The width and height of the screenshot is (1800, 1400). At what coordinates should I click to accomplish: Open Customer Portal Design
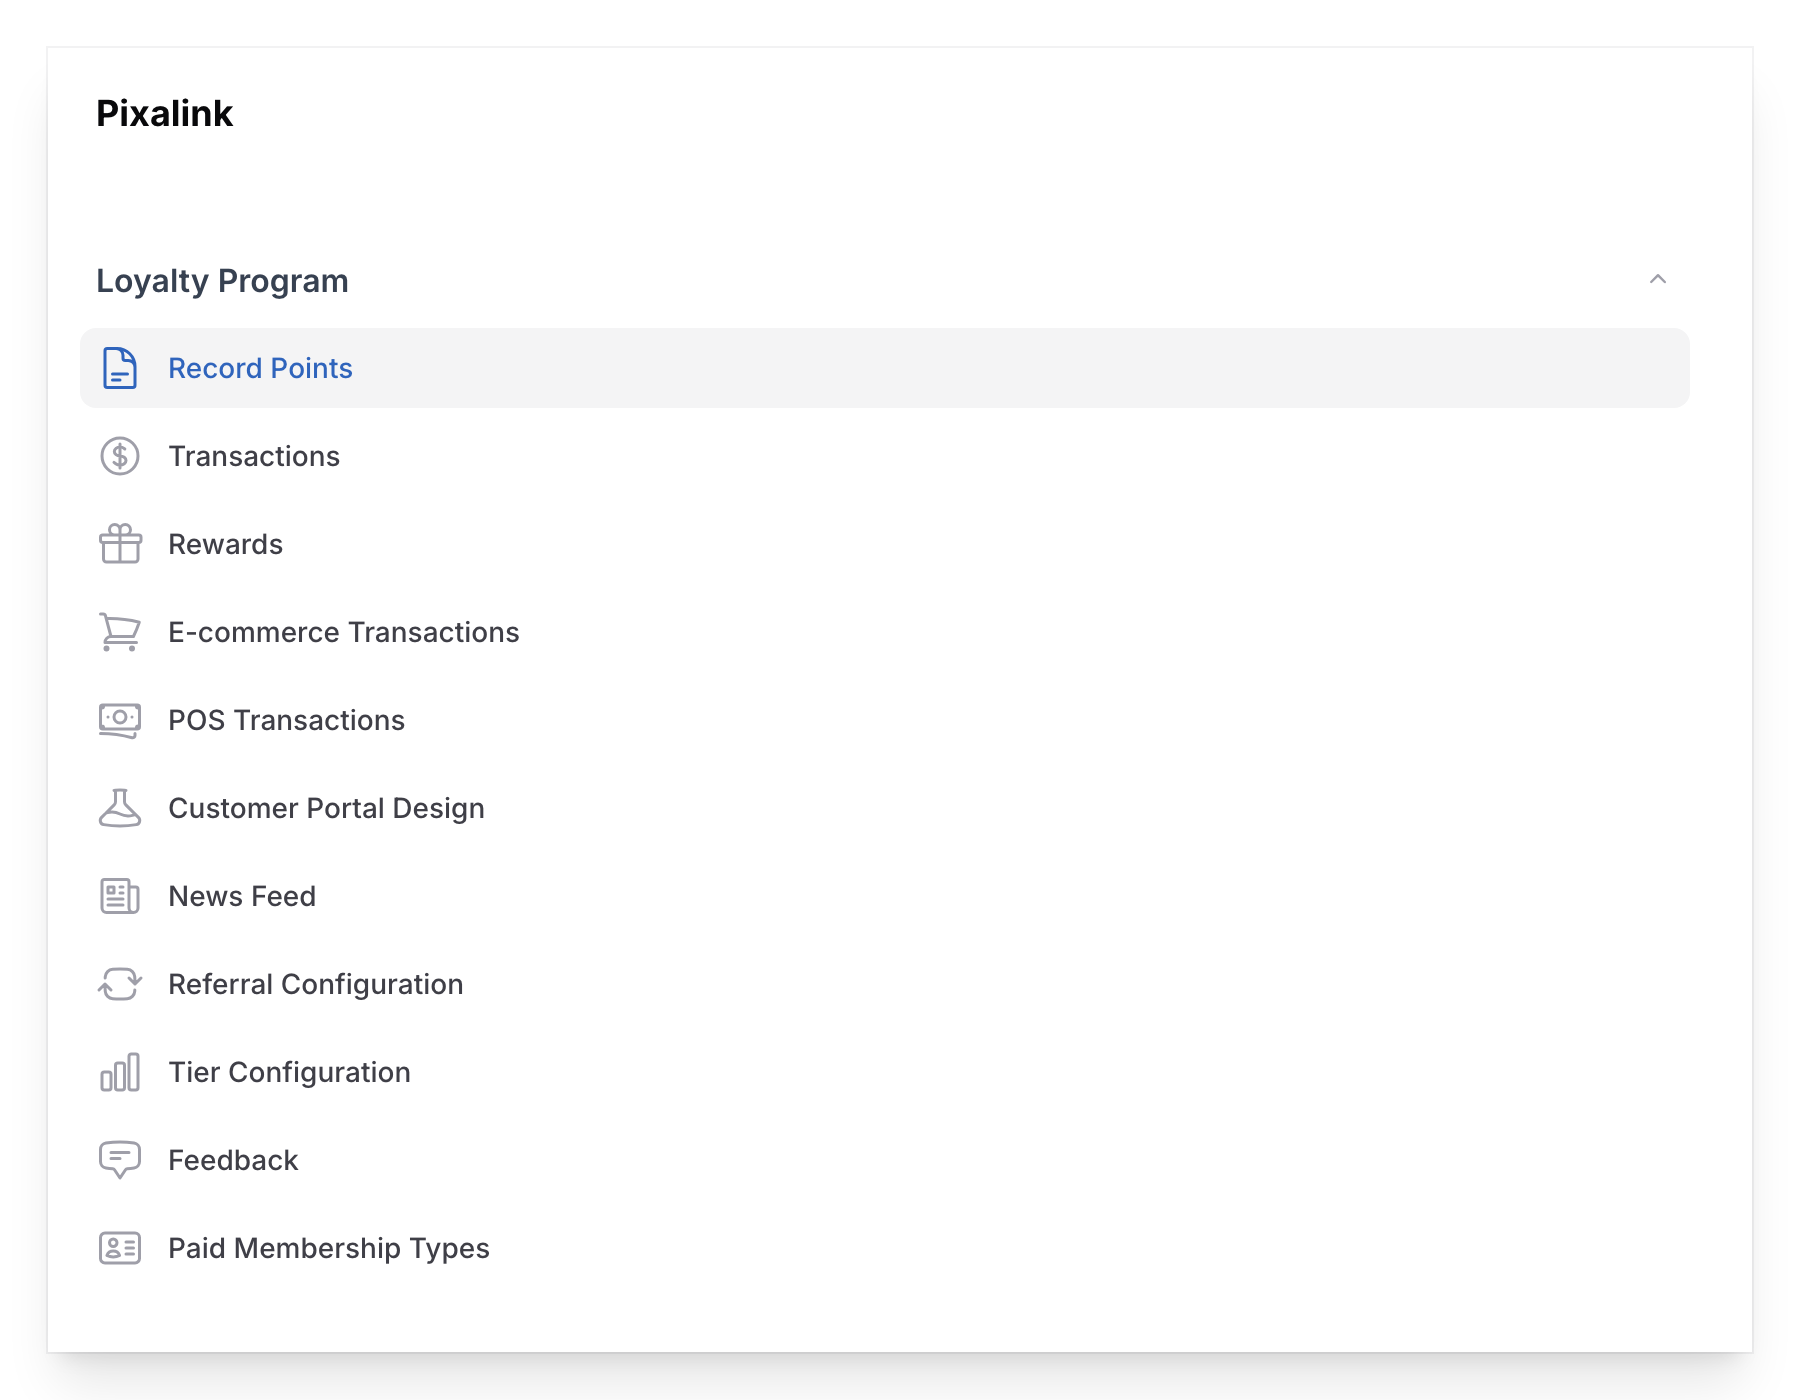point(327,808)
